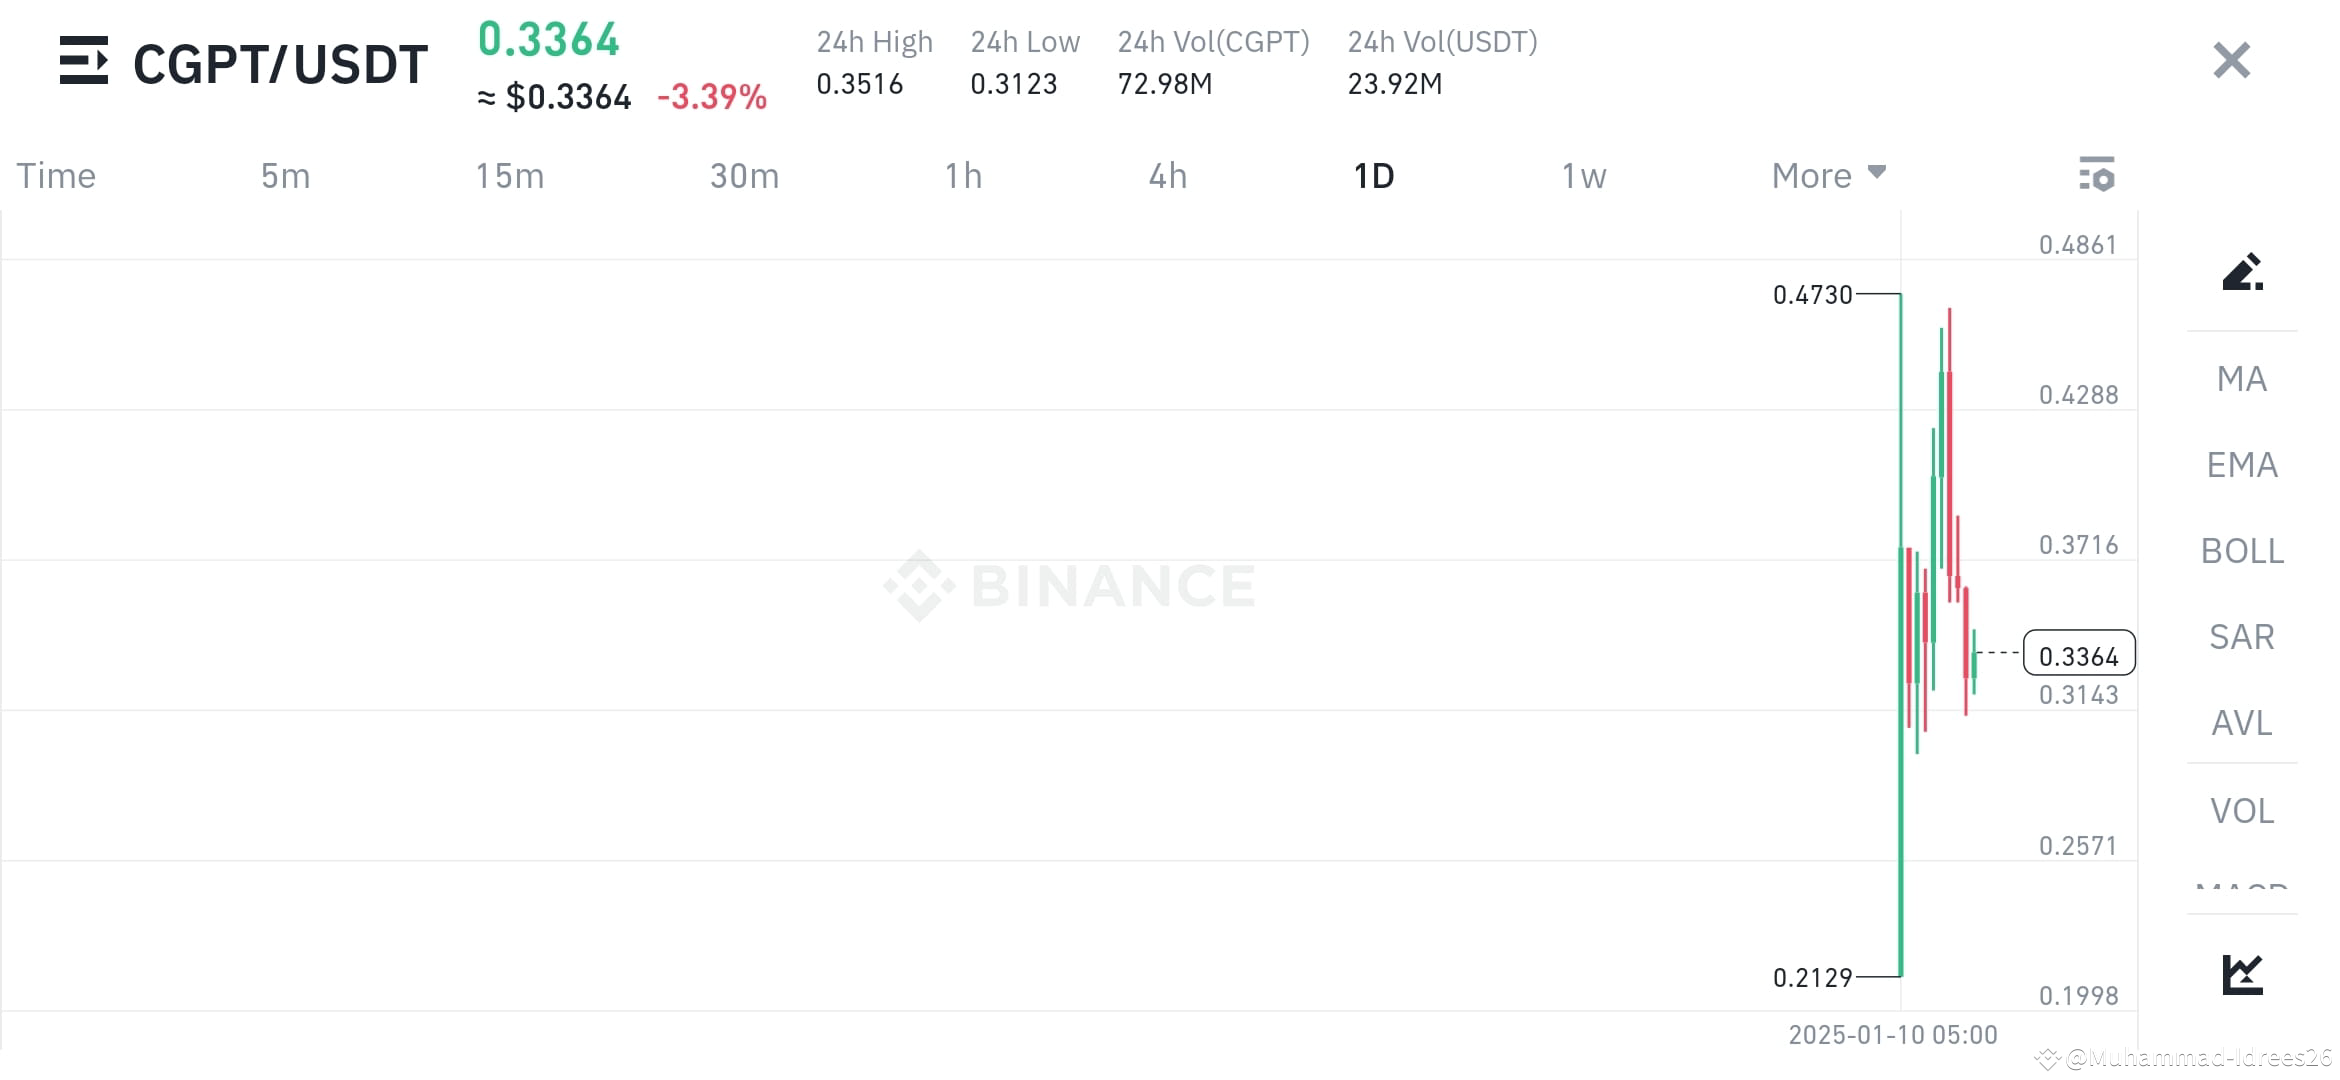Toggle the VOL indicator
2340x1080 pixels.
coord(2241,810)
